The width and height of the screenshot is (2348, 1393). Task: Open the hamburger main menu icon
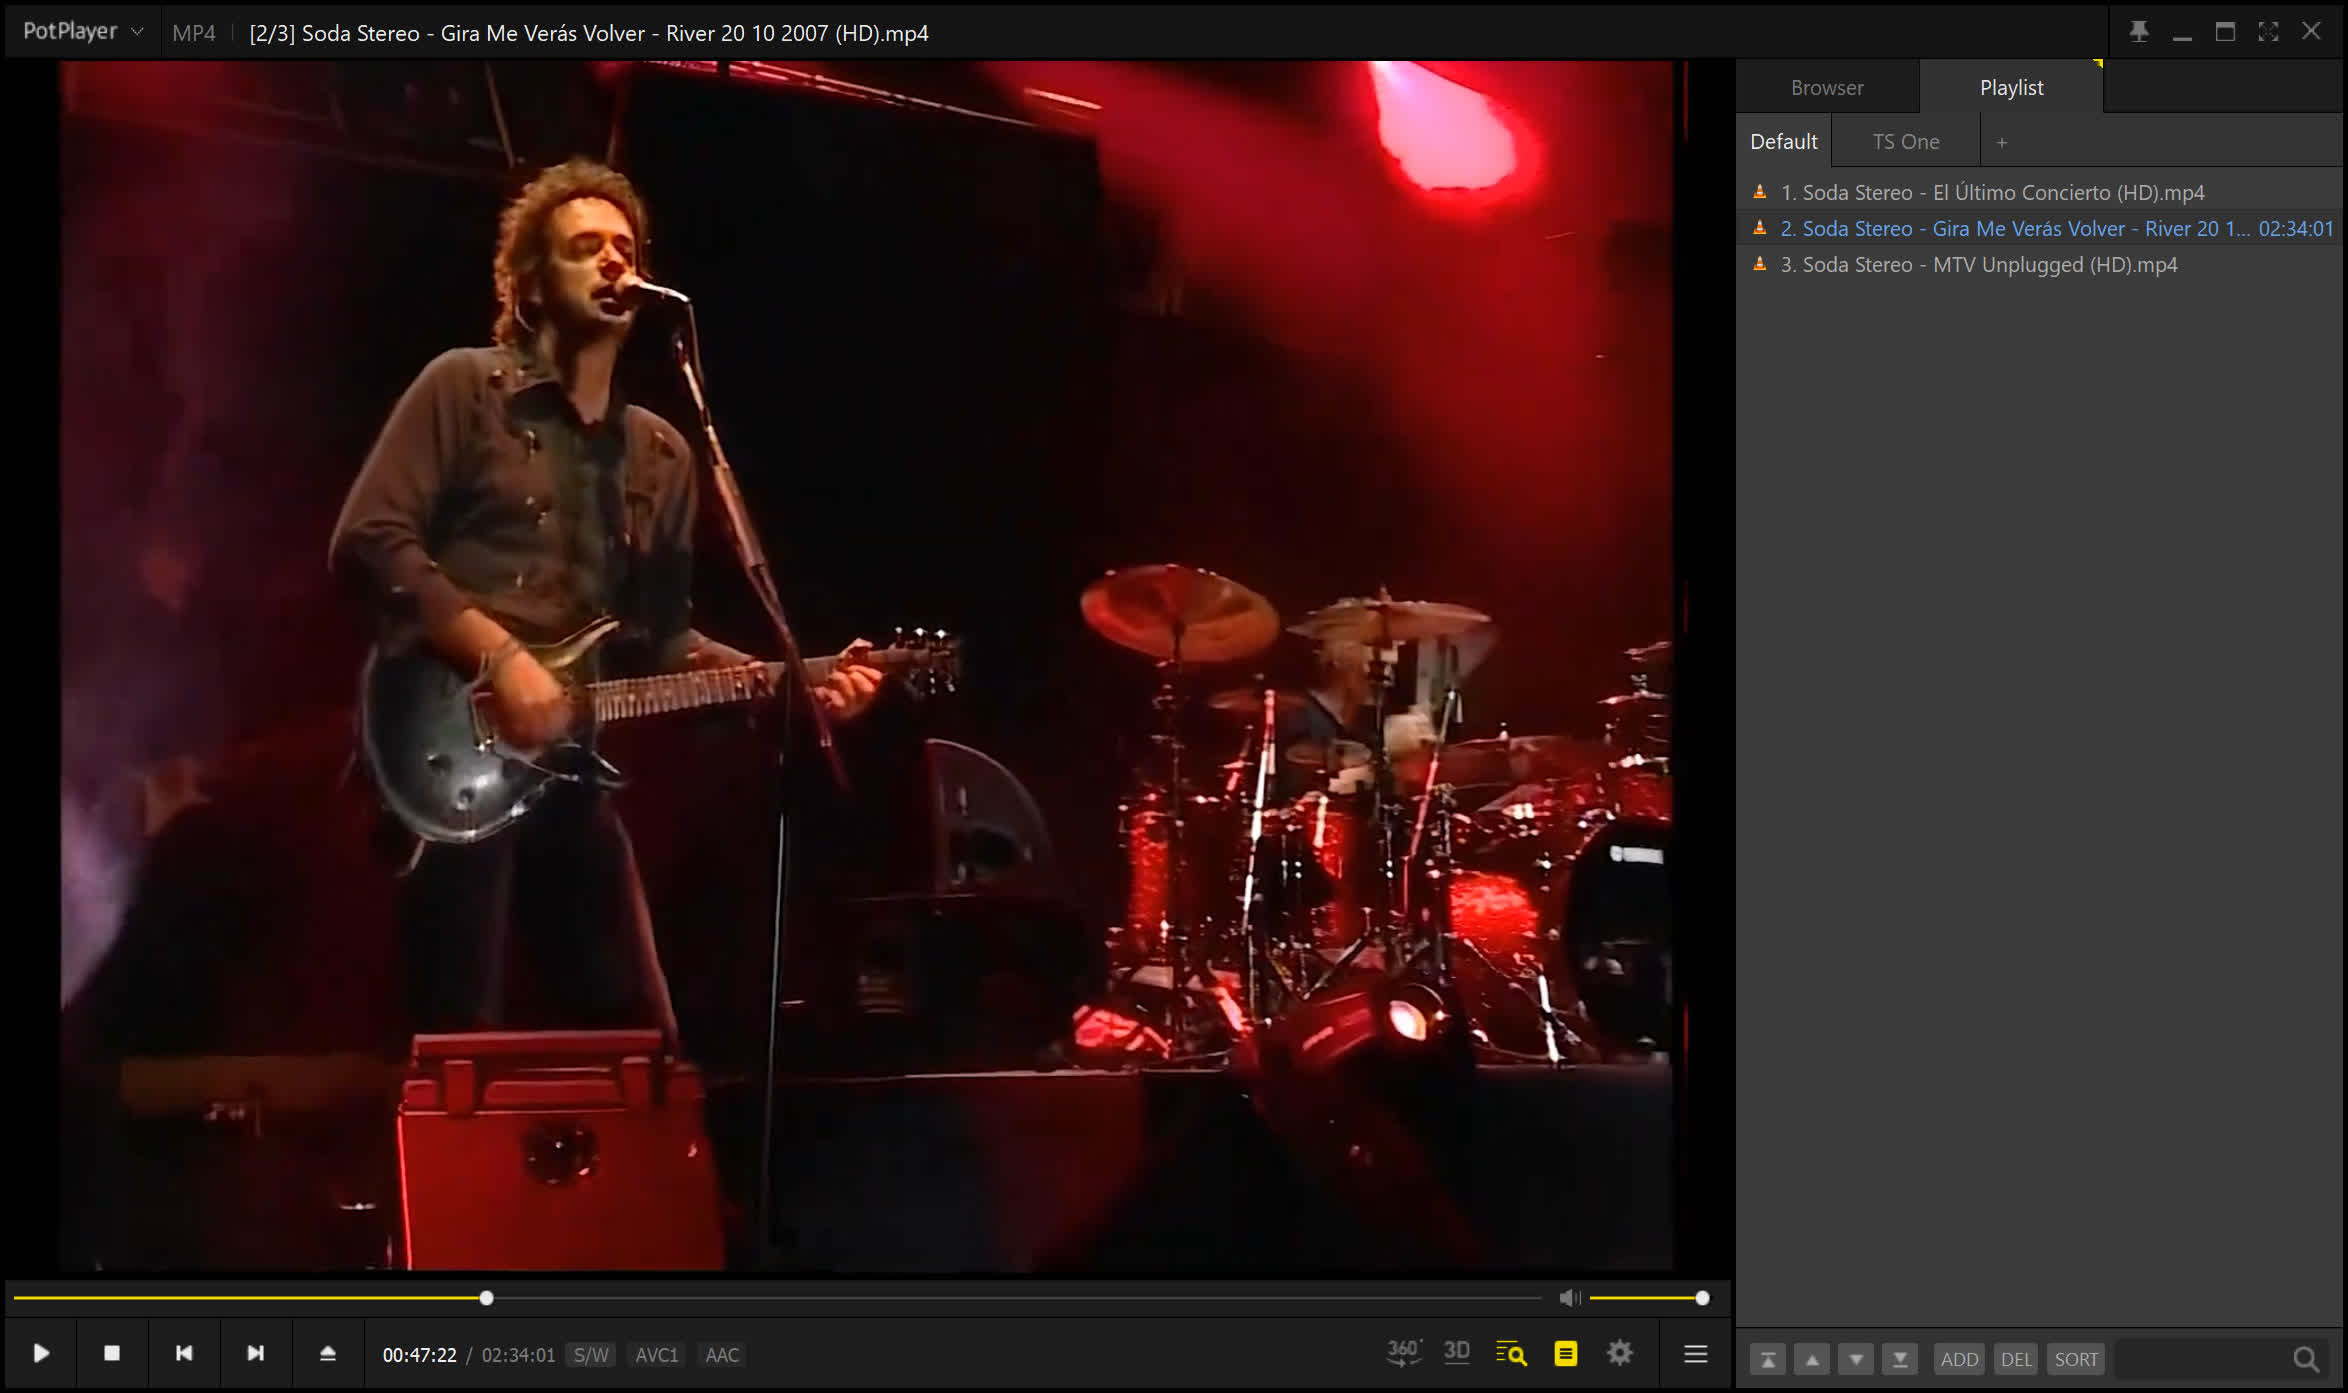pyautogui.click(x=1696, y=1354)
